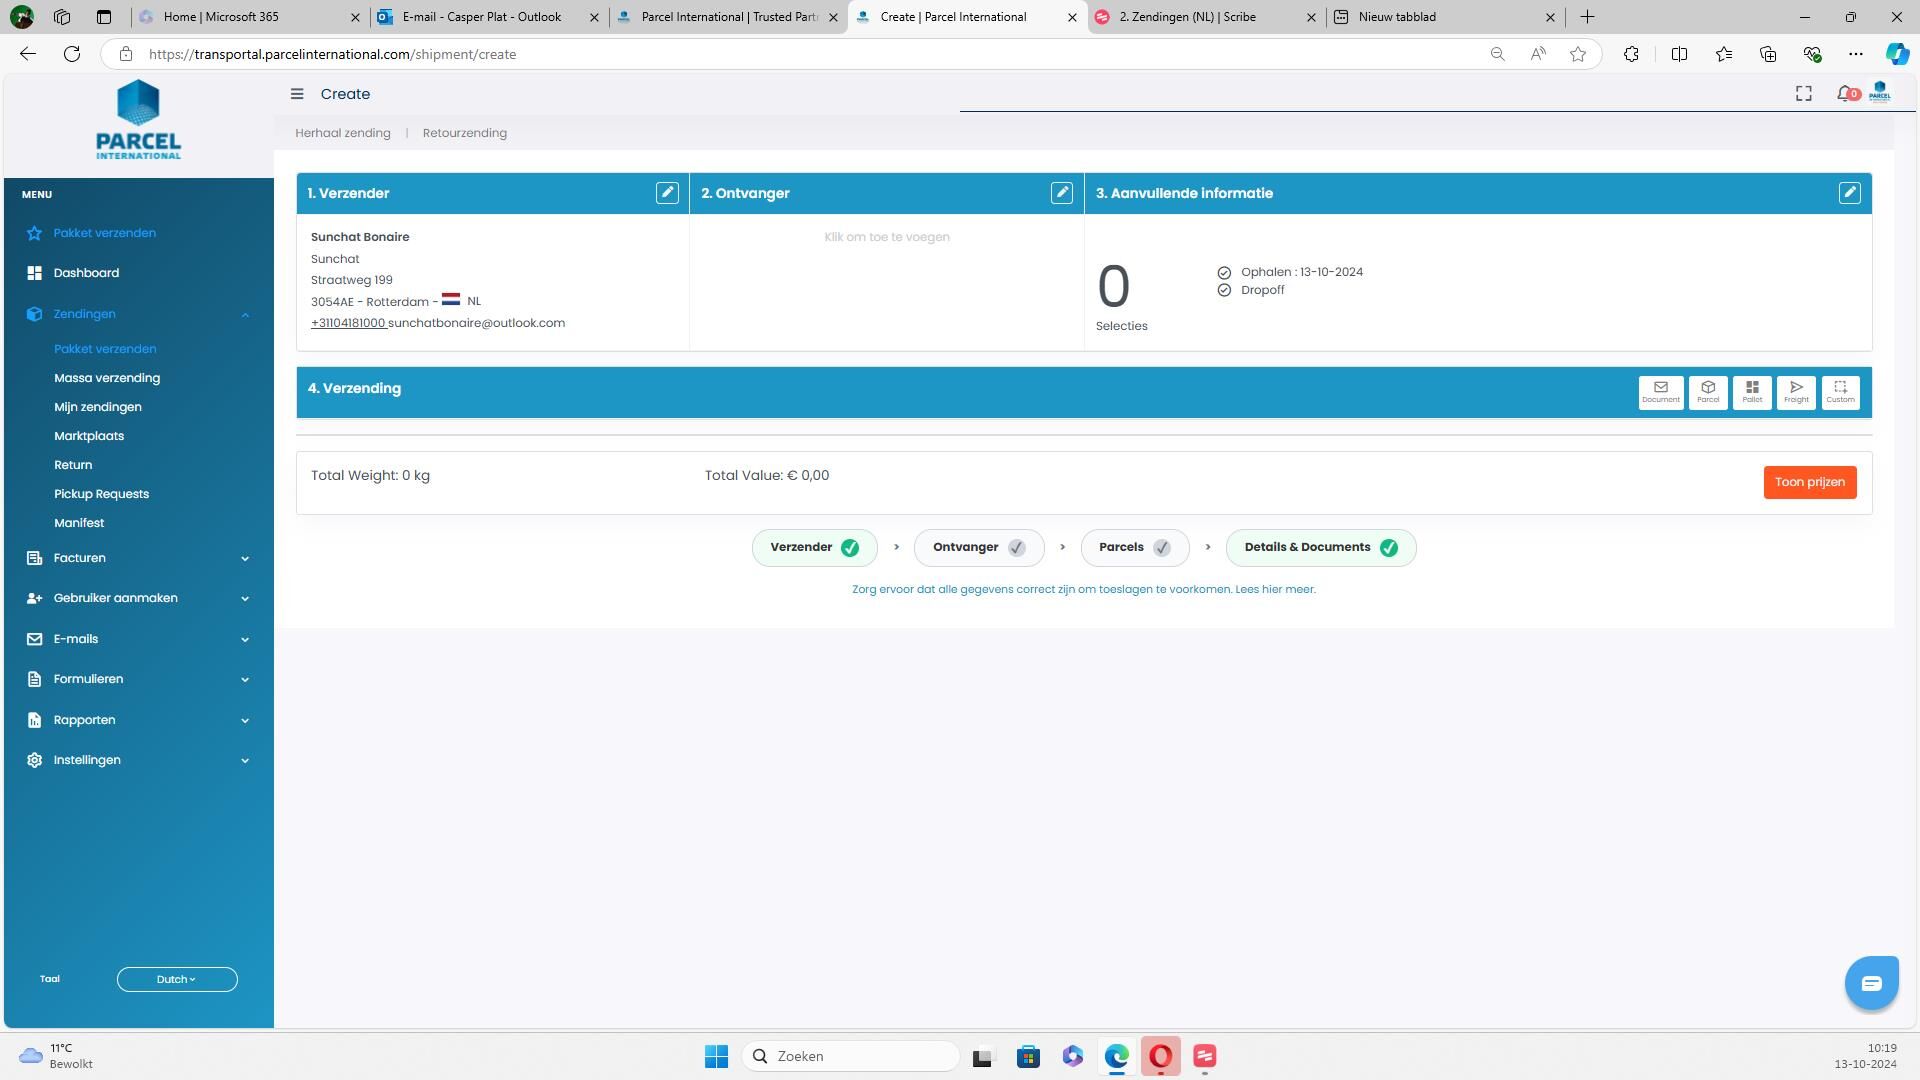Select the Custom shipment type icon
The width and height of the screenshot is (1920, 1080).
(1839, 392)
